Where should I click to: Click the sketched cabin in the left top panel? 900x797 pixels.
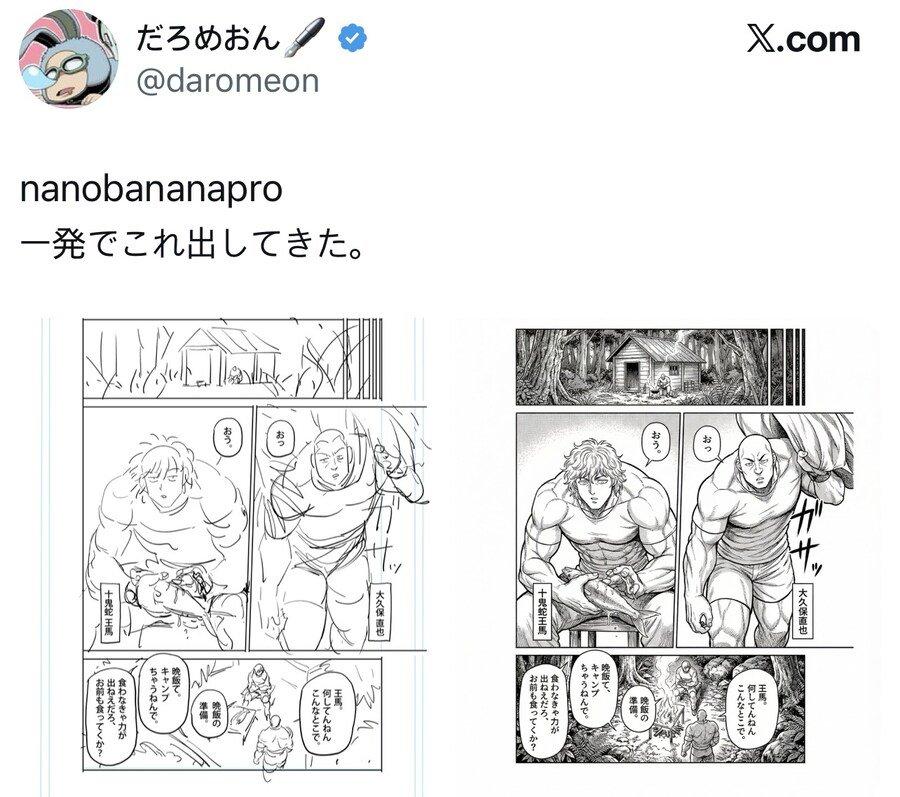pos(230,356)
